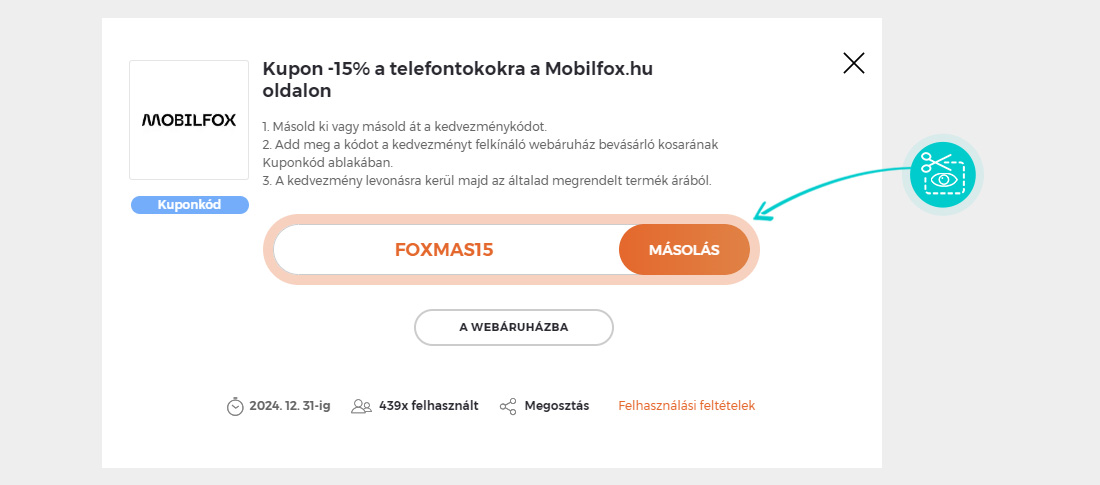The width and height of the screenshot is (1100, 485).
Task: Select instruction step 2 about Kuponkód ablakában
Action: tap(490, 153)
